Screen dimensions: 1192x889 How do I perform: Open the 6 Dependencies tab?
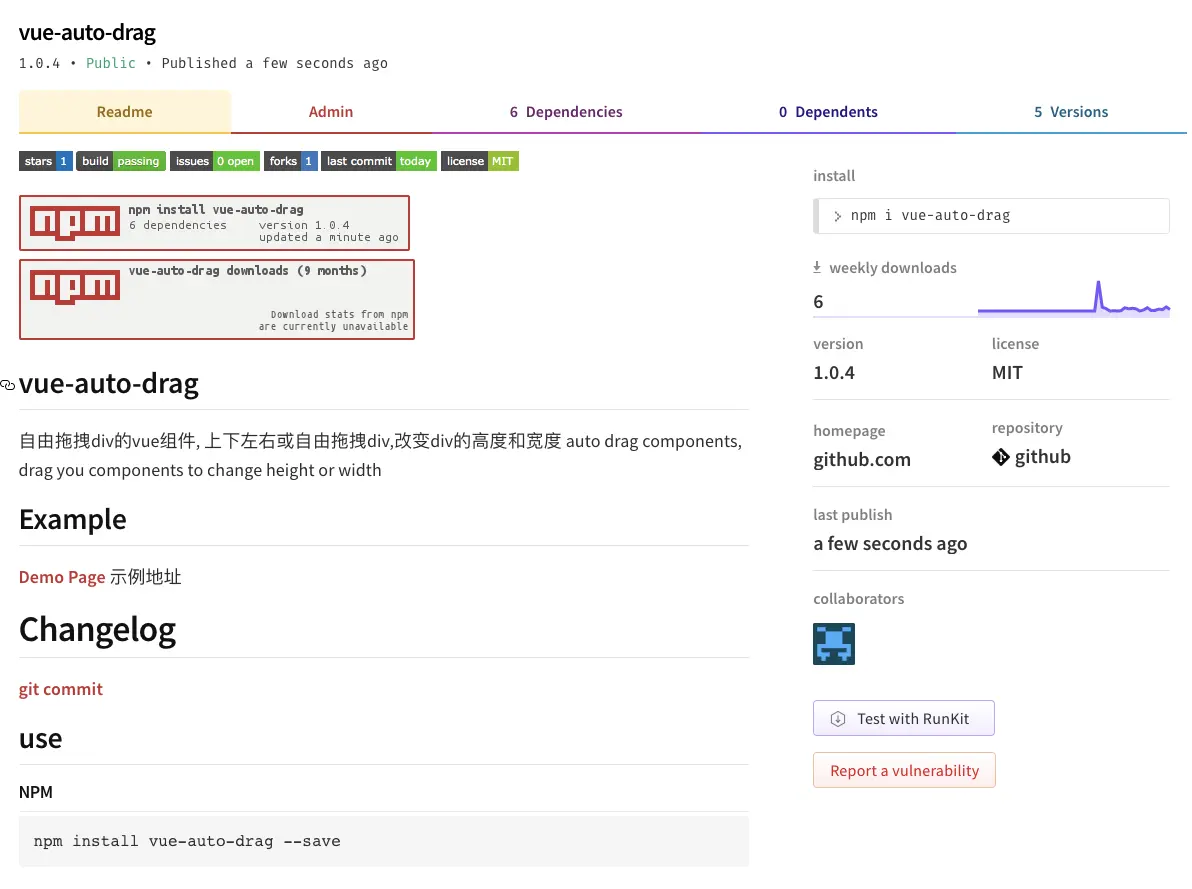(x=566, y=112)
